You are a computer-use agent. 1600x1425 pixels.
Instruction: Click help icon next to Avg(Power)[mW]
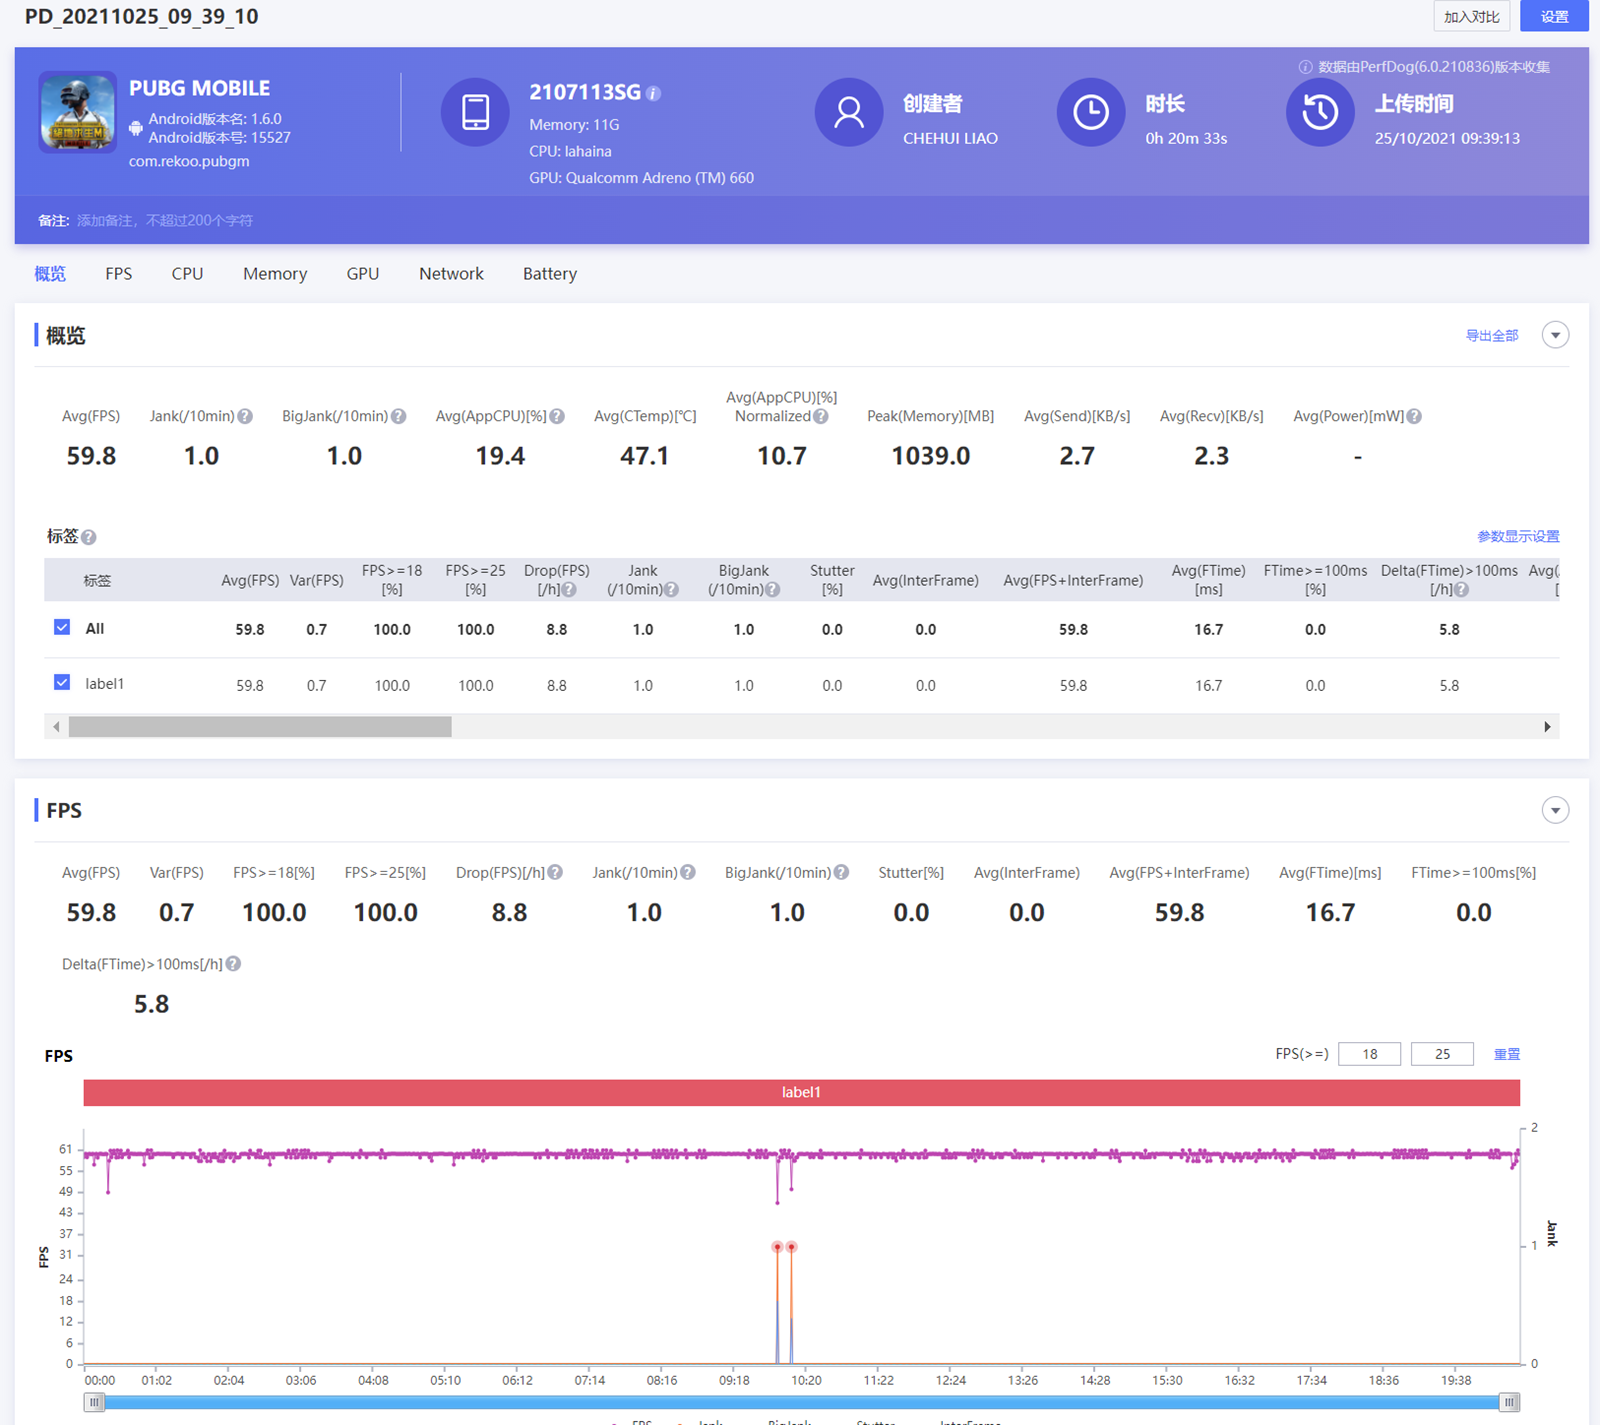click(x=1414, y=416)
